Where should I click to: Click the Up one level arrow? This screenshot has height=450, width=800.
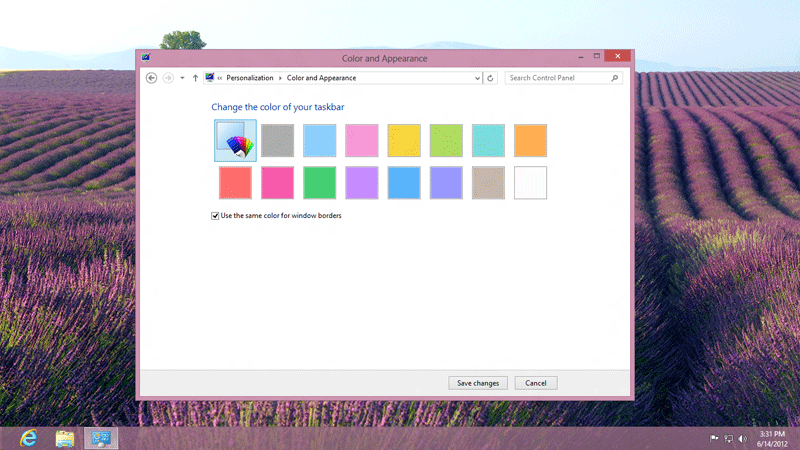tap(195, 78)
